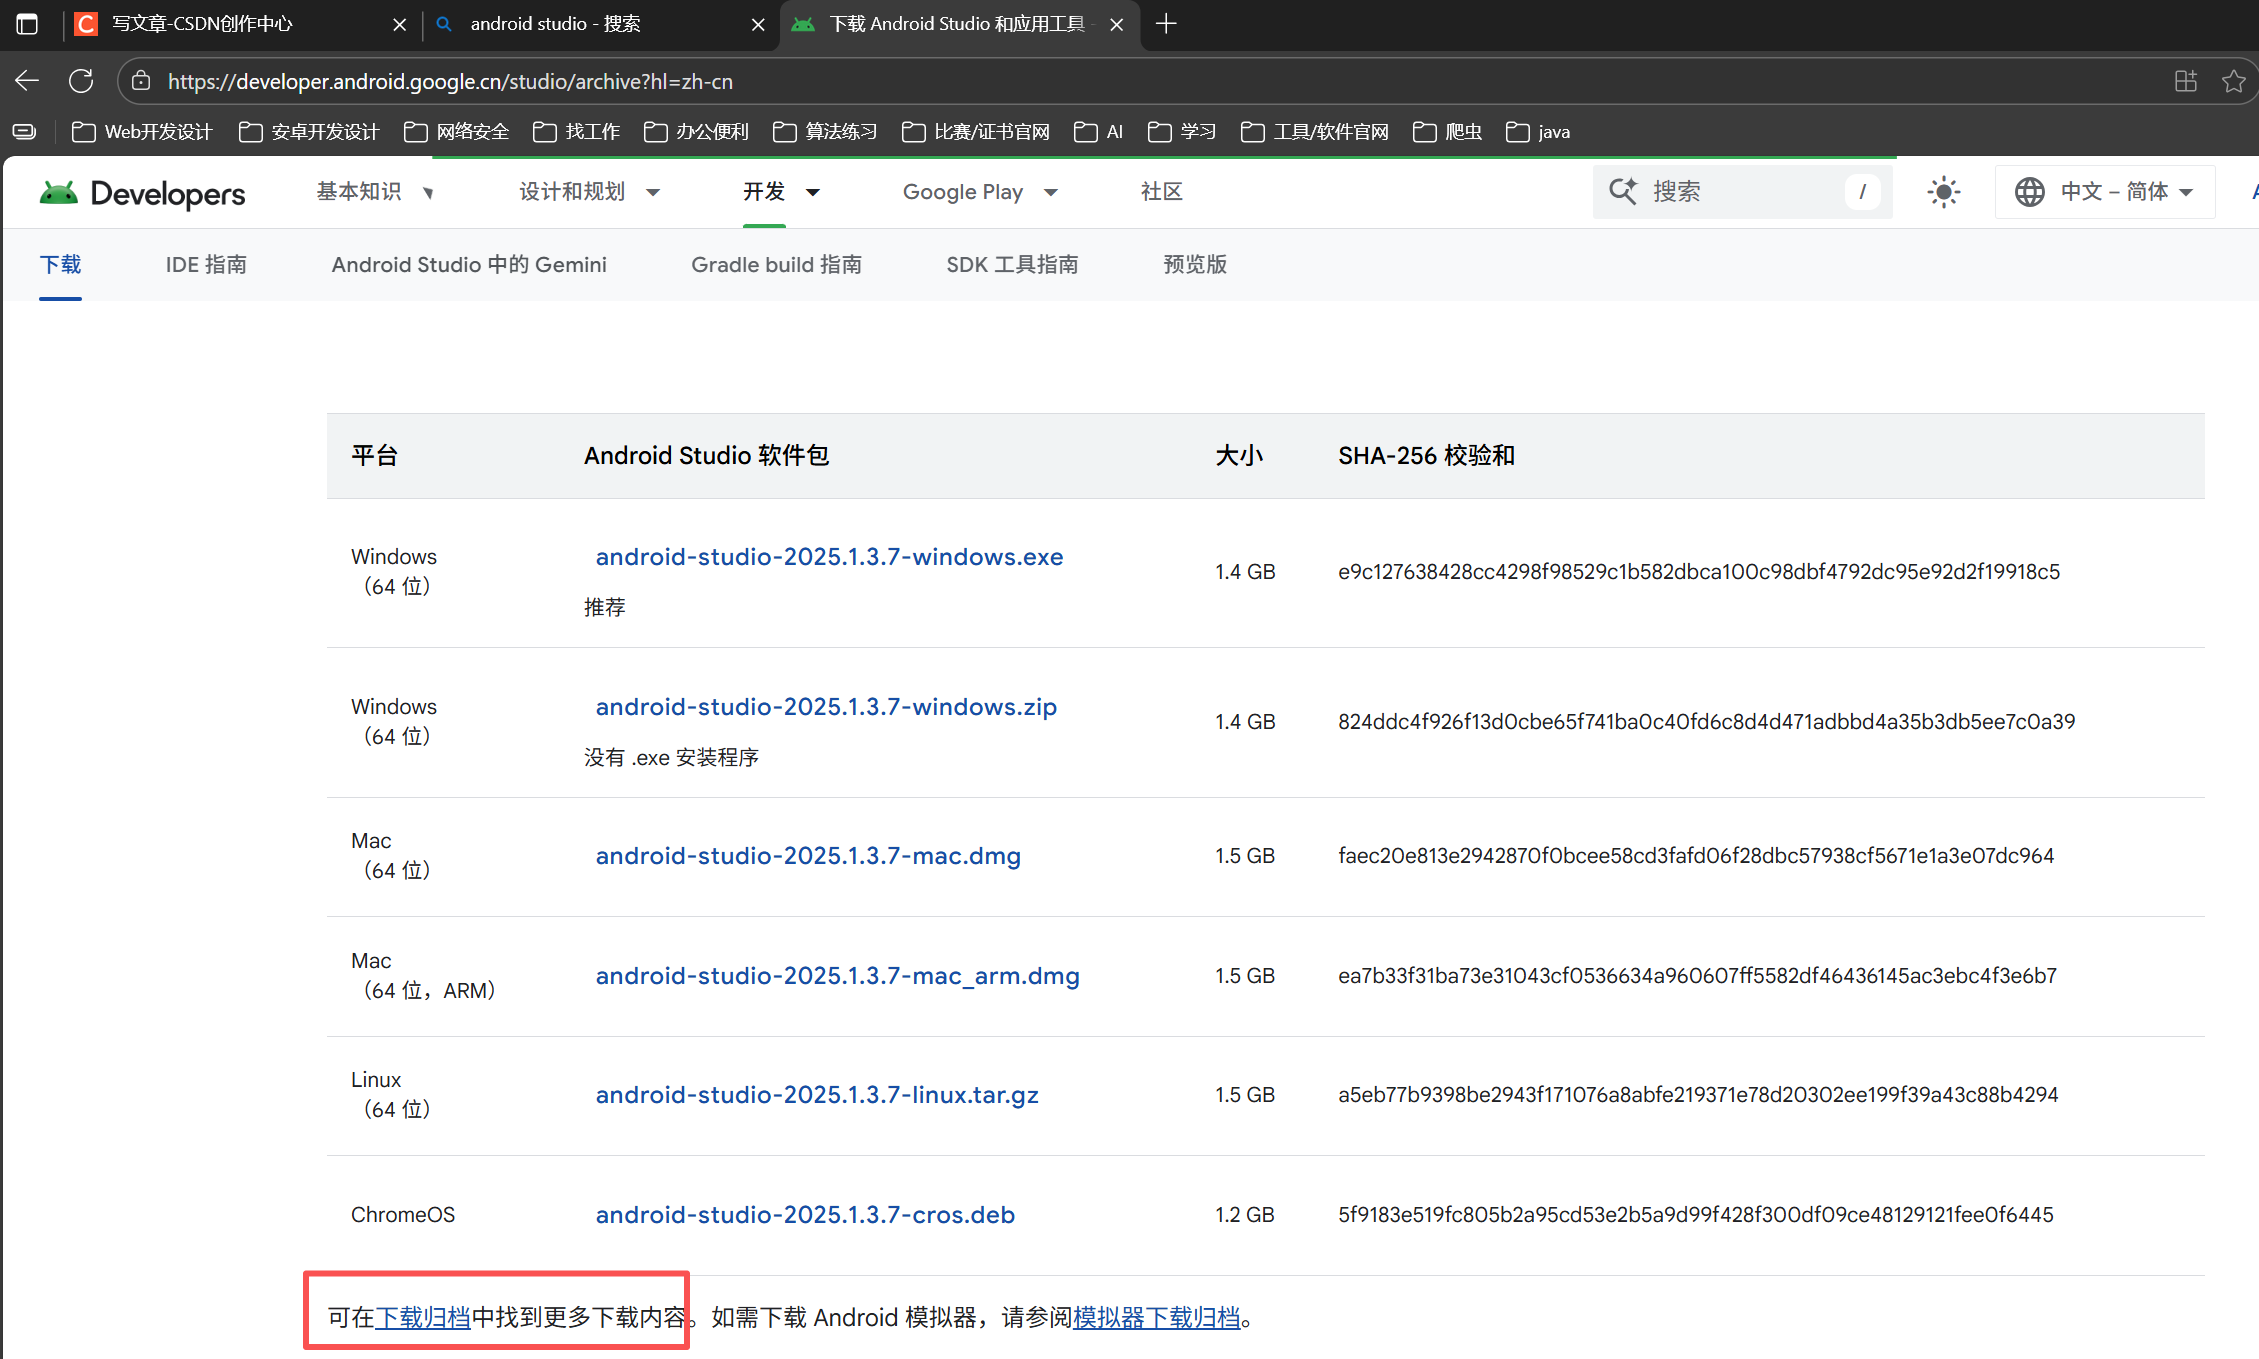This screenshot has height=1359, width=2259.
Task: Download android-studio-2025.1.3.7-mac.dmg
Action: click(x=808, y=856)
